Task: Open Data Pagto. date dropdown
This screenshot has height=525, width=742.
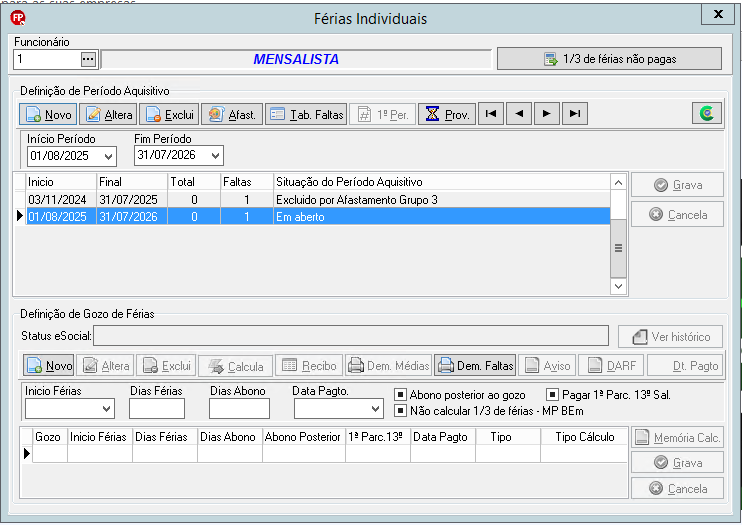Action: 376,409
